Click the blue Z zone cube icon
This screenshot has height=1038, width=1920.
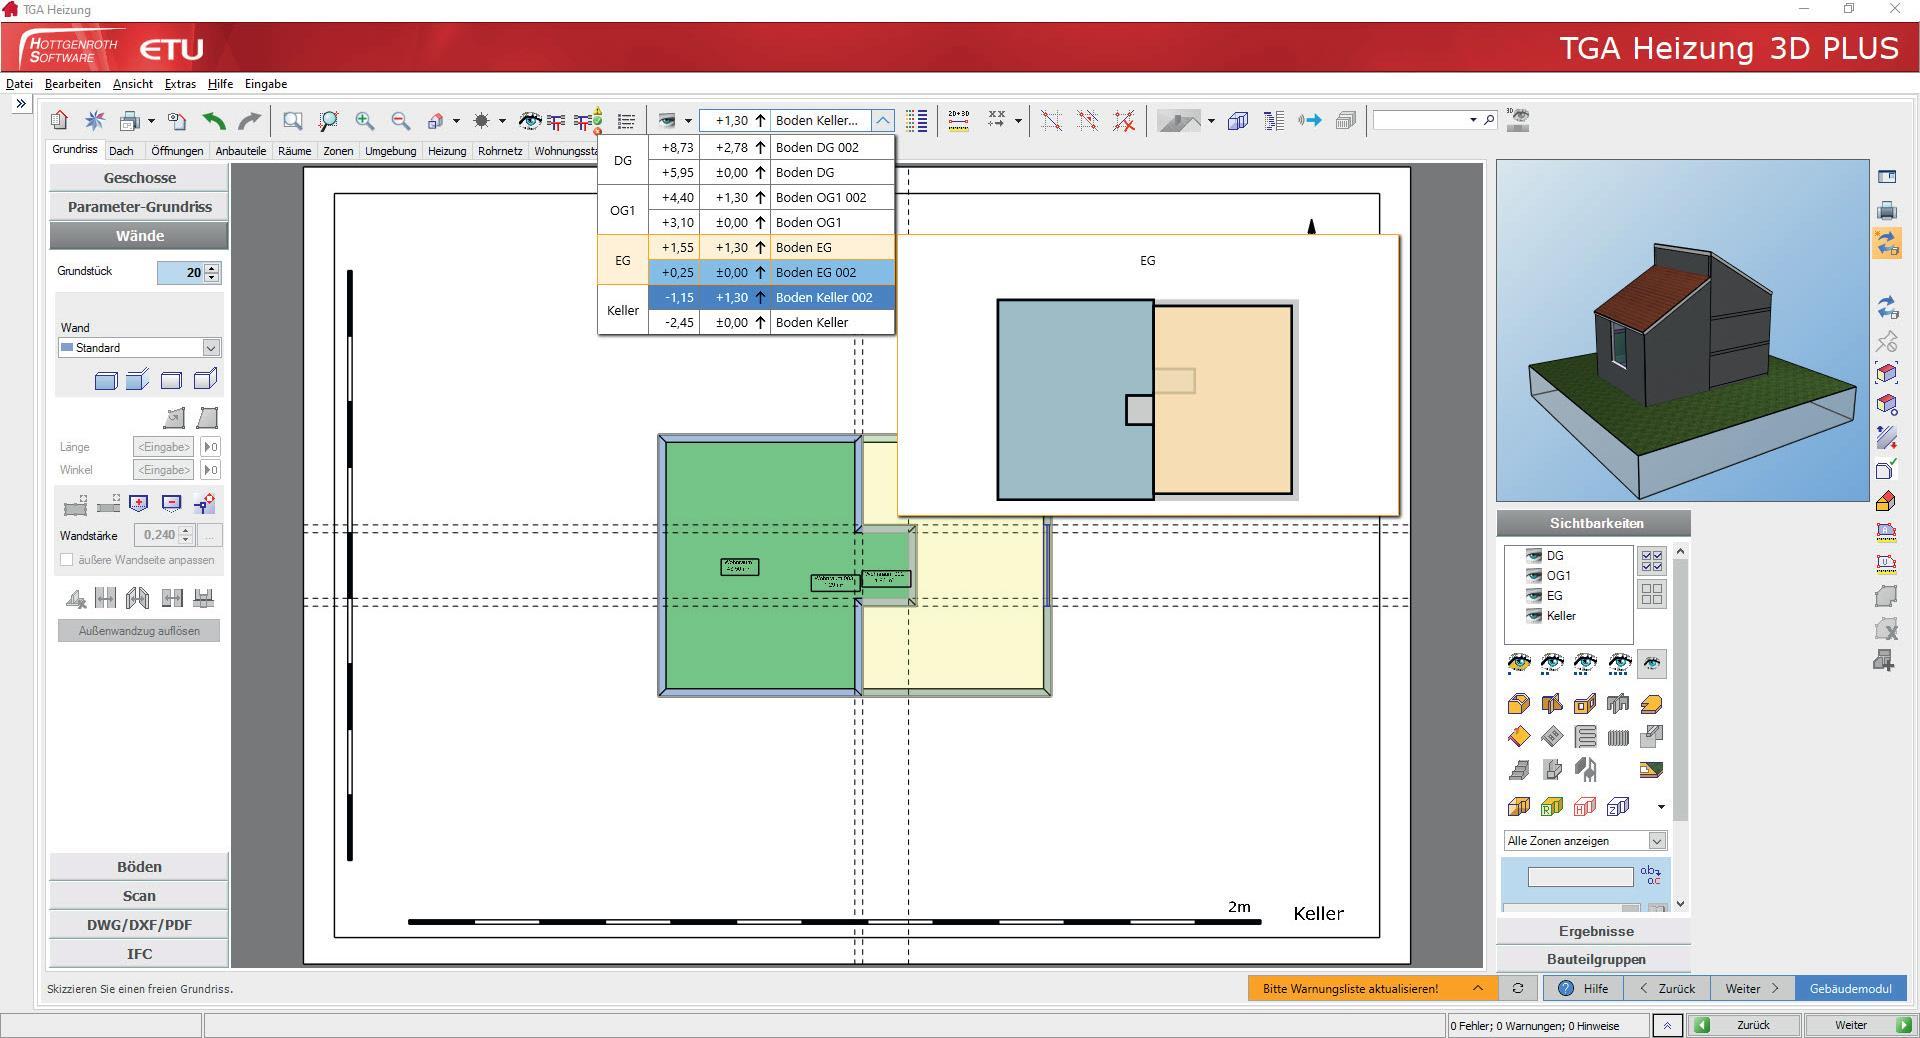[x=1618, y=806]
